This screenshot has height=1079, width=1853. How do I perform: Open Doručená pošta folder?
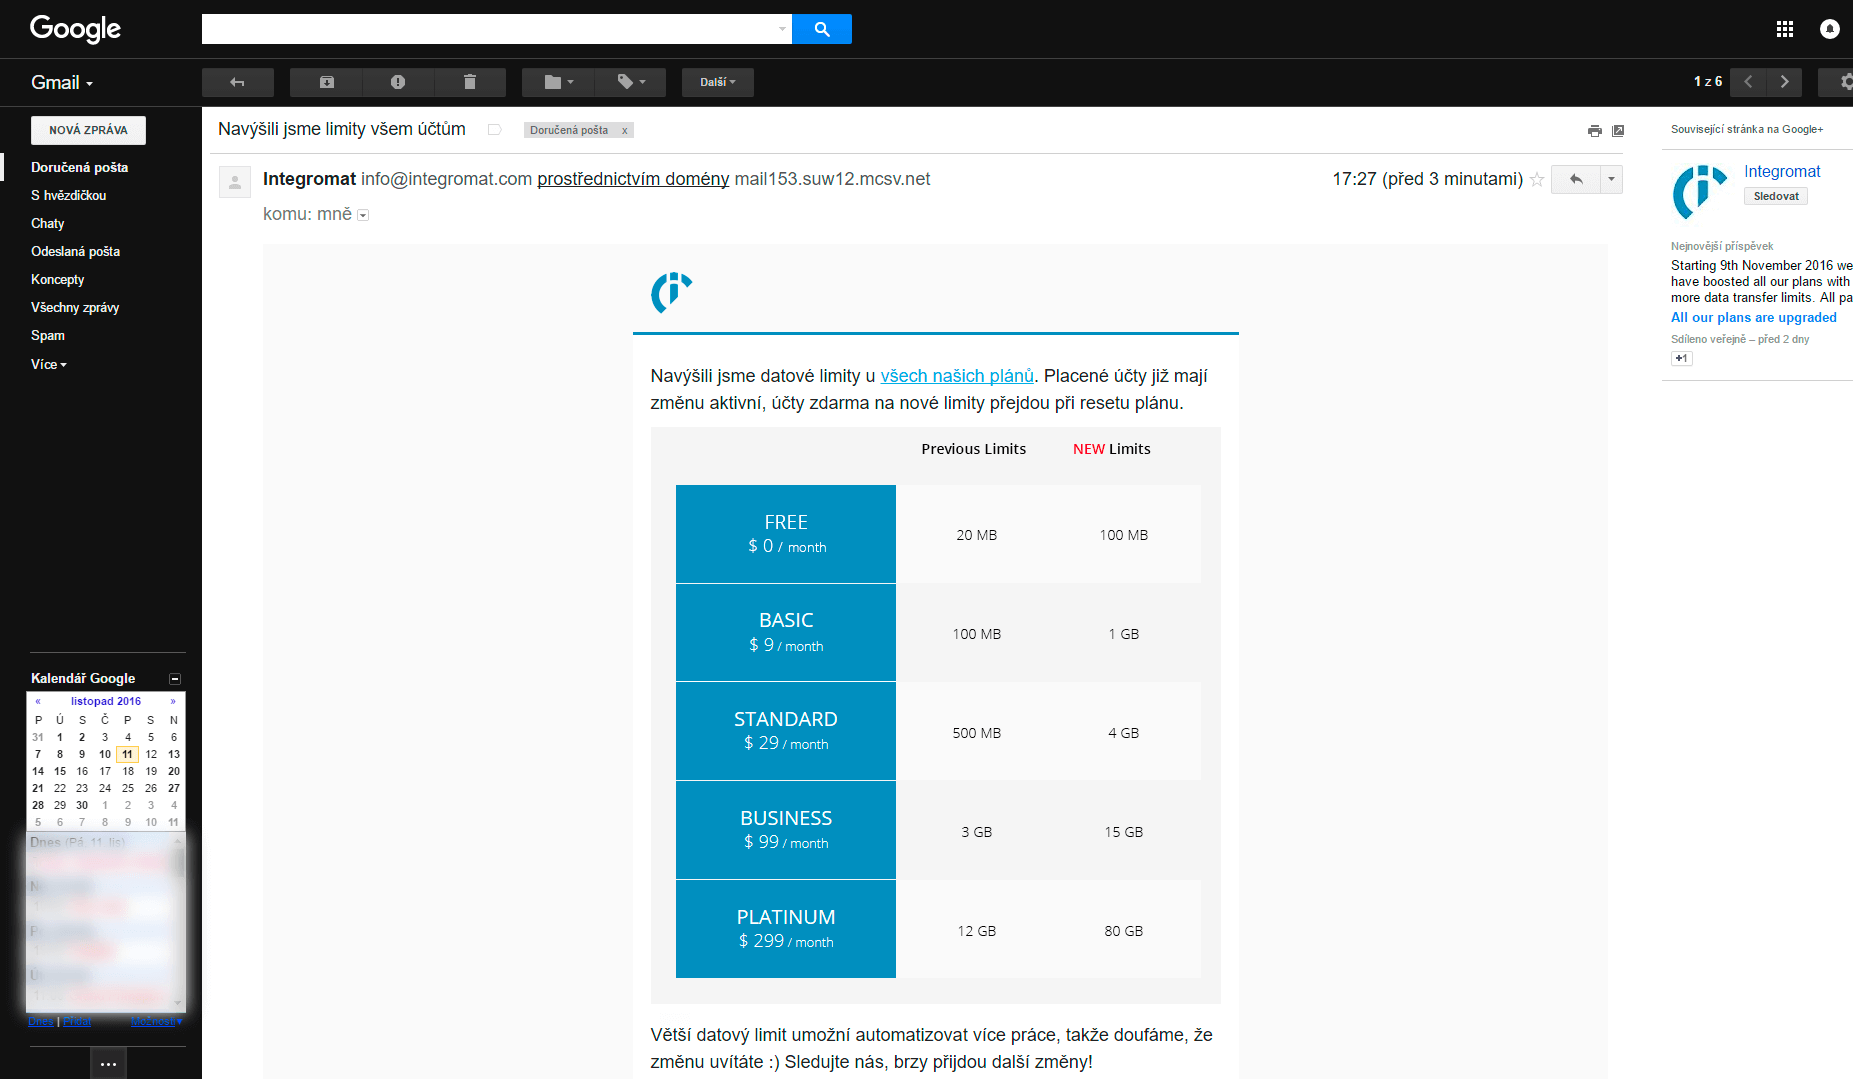(x=79, y=167)
